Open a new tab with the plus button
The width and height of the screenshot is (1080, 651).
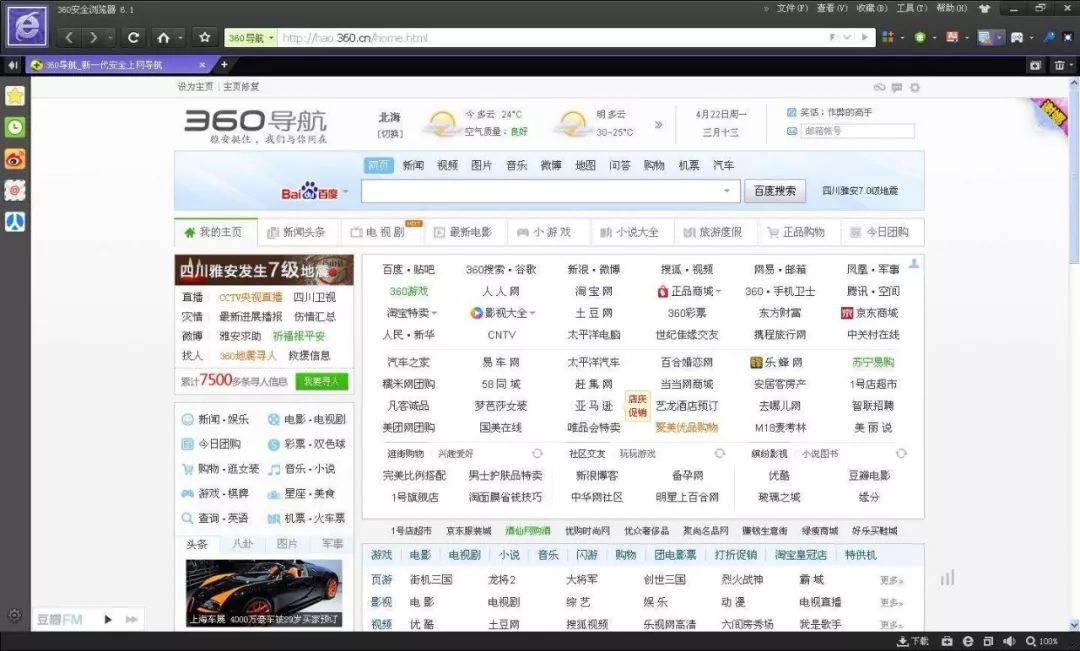224,65
